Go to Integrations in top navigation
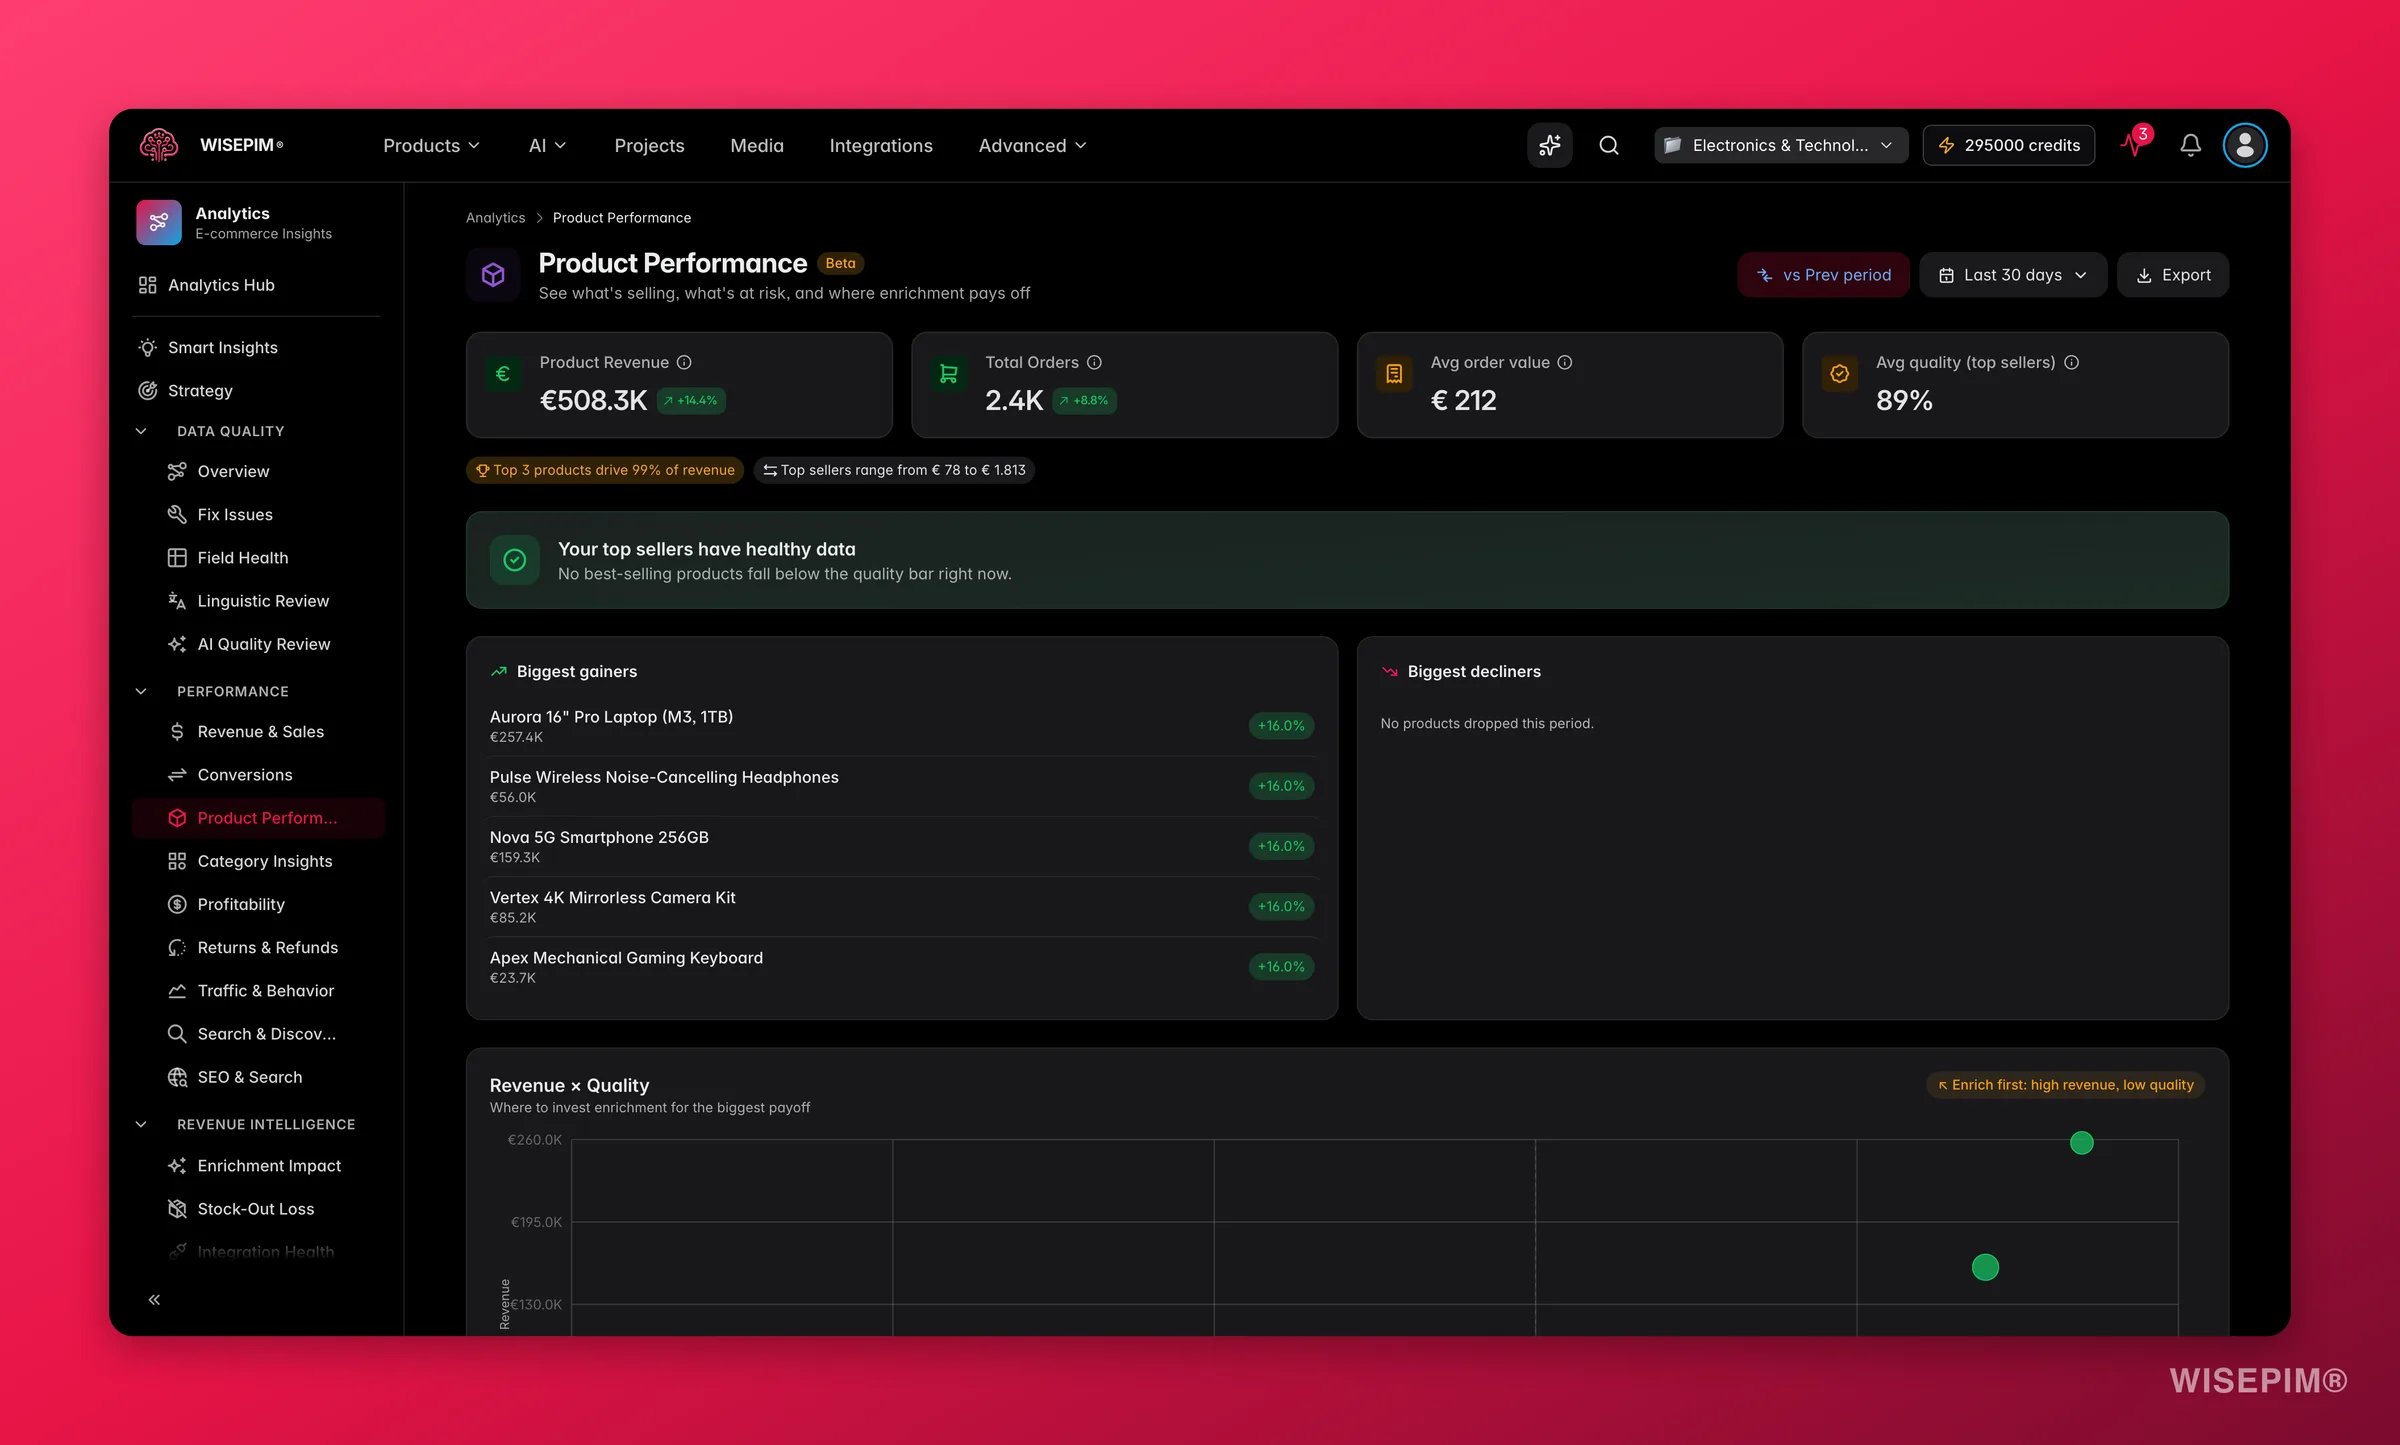Screen dimensions: 2400x1445 tap(880, 145)
